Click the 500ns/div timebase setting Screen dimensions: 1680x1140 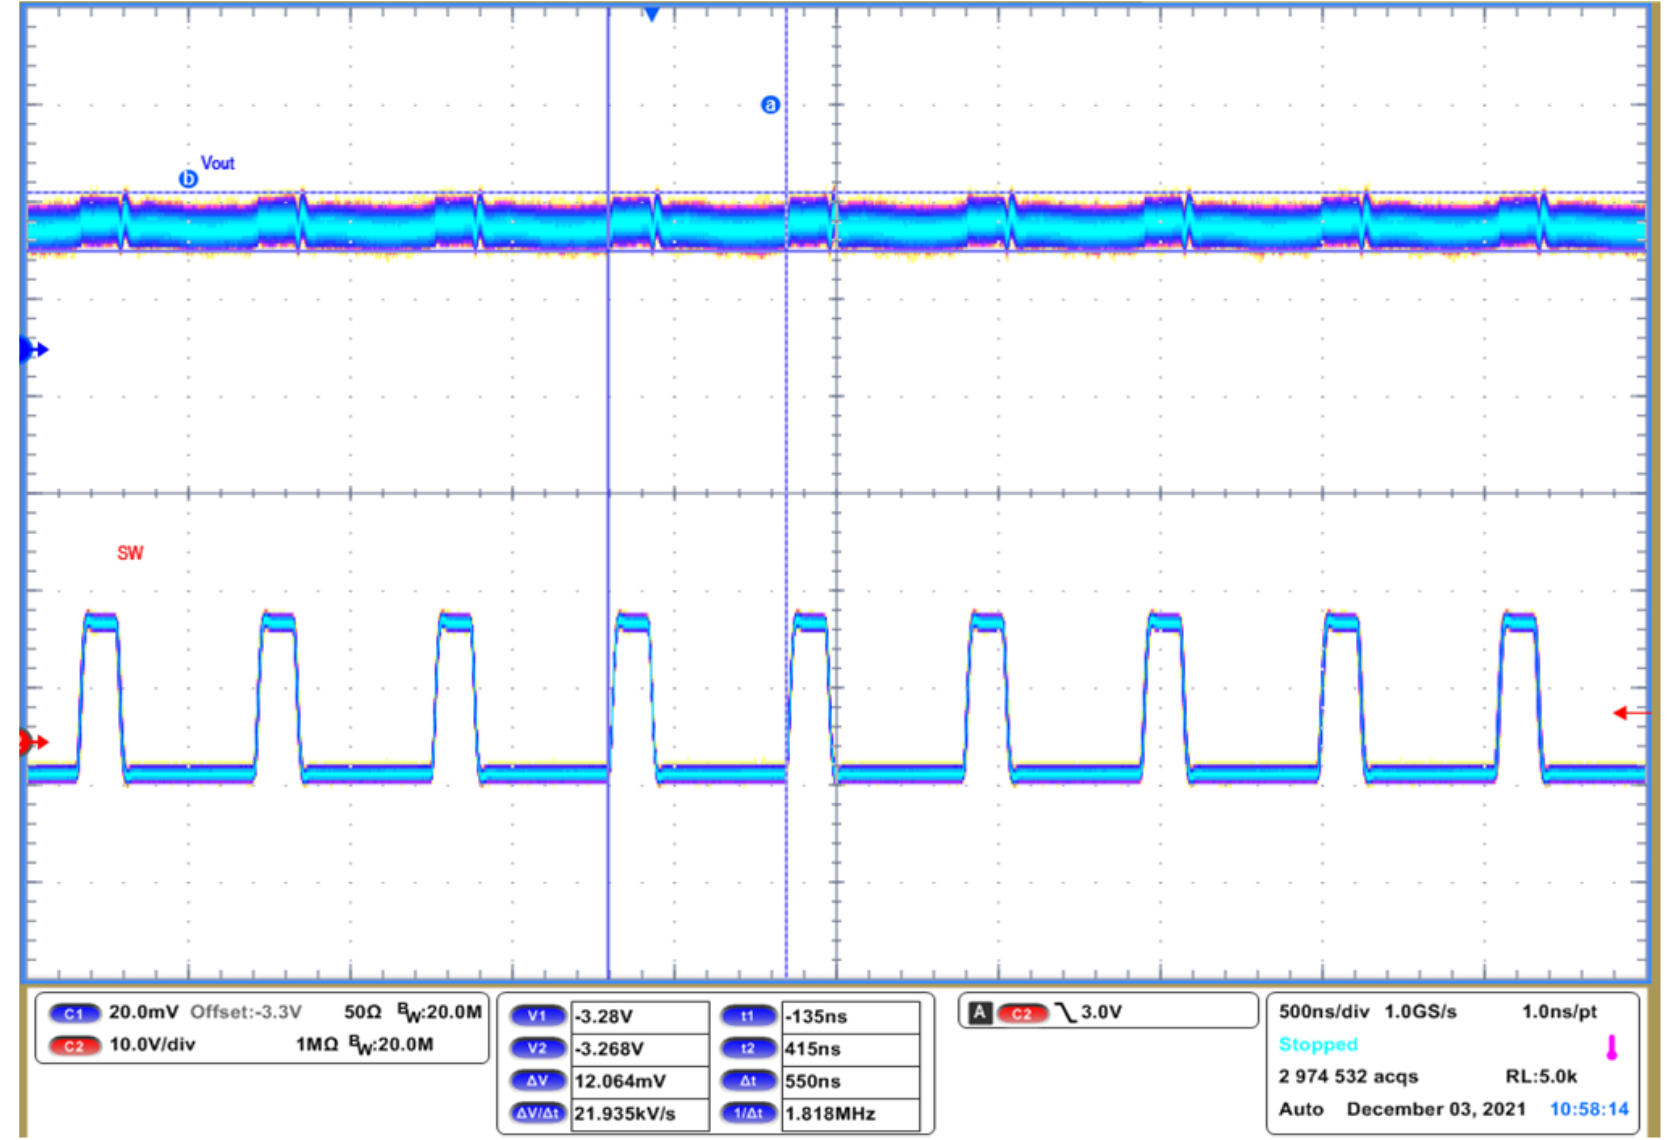point(1324,1012)
